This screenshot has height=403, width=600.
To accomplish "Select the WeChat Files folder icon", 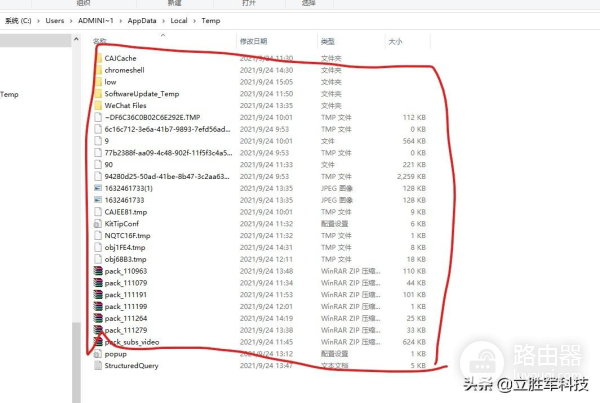I will tap(98, 106).
